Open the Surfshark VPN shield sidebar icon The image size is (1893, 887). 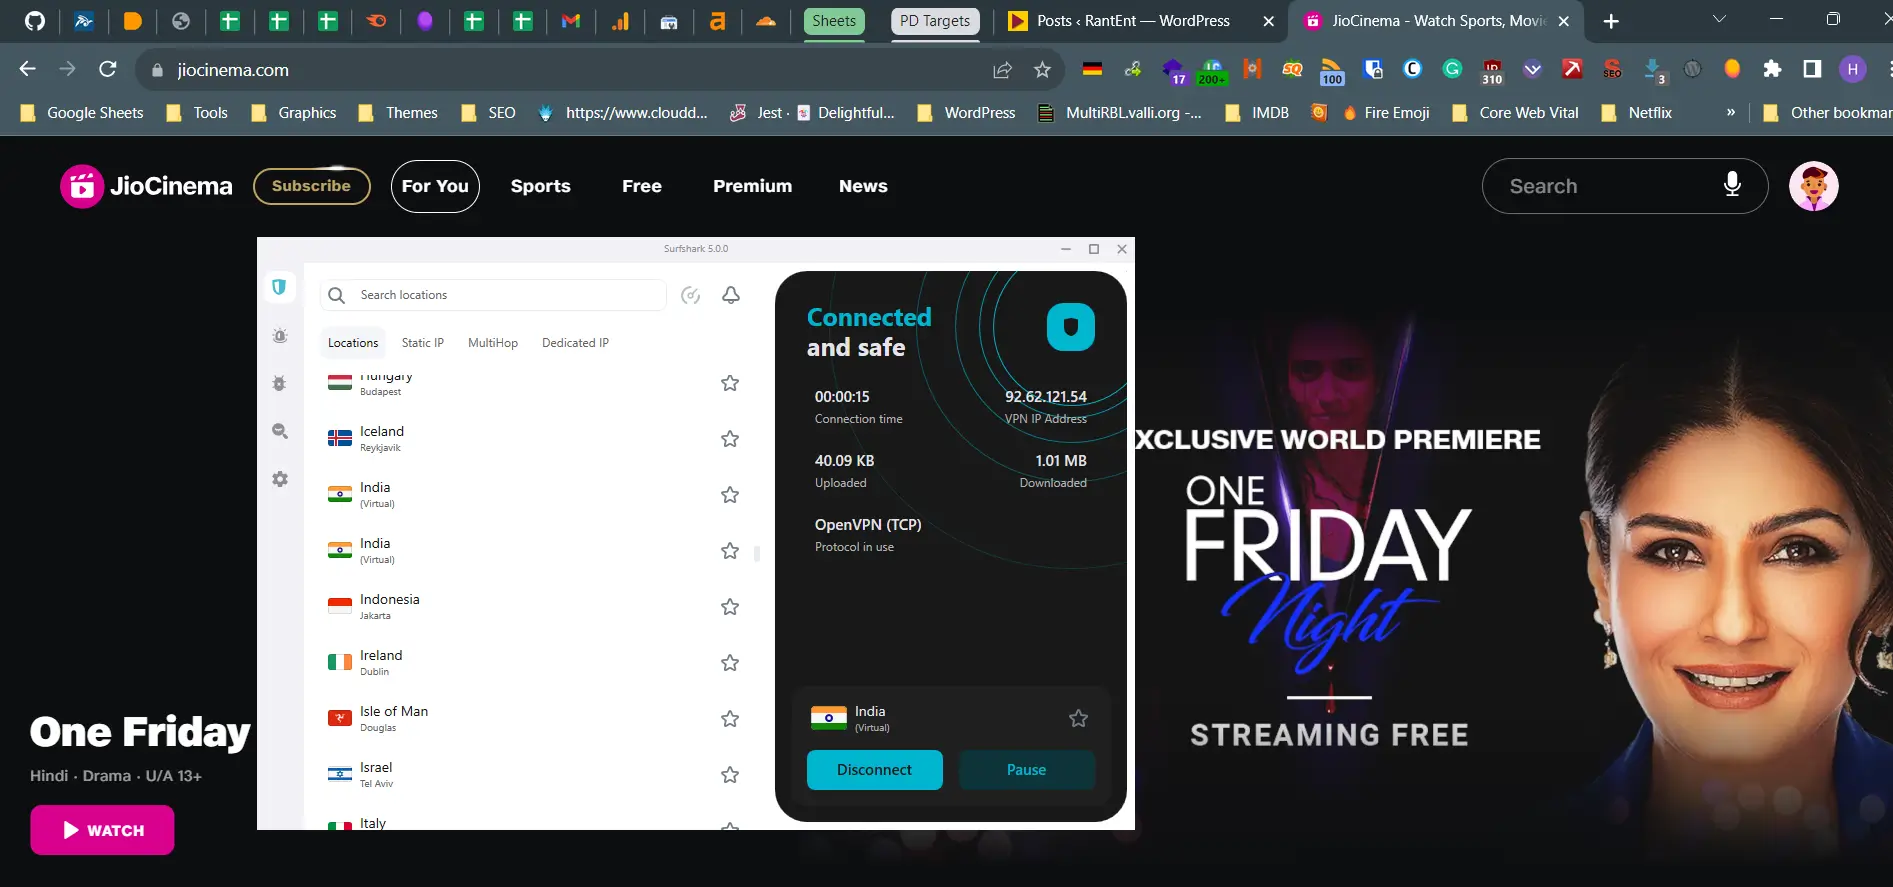tap(279, 287)
